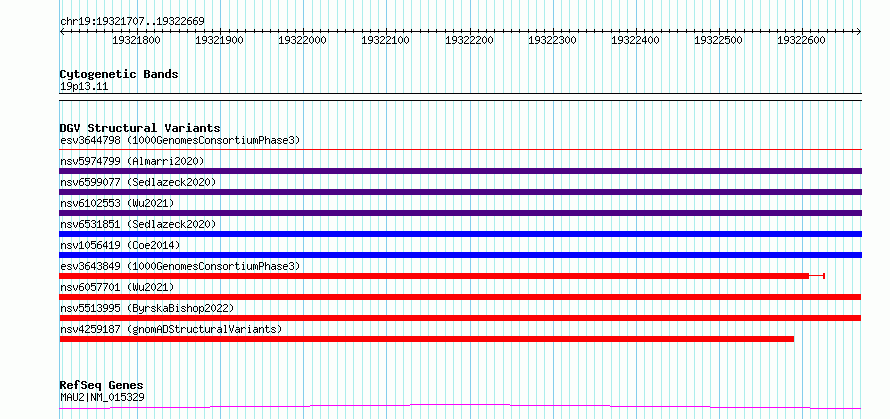
Task: Click the chr19:19321707..19322669 region label
Action: (132, 21)
